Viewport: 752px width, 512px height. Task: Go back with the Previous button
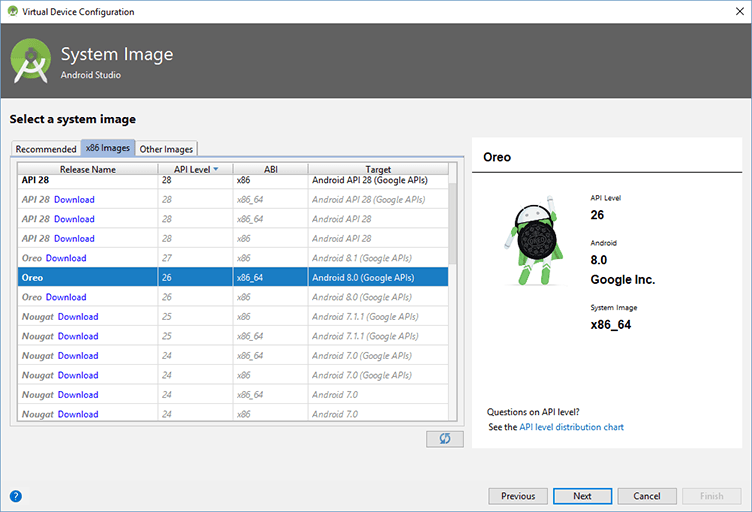(518, 496)
